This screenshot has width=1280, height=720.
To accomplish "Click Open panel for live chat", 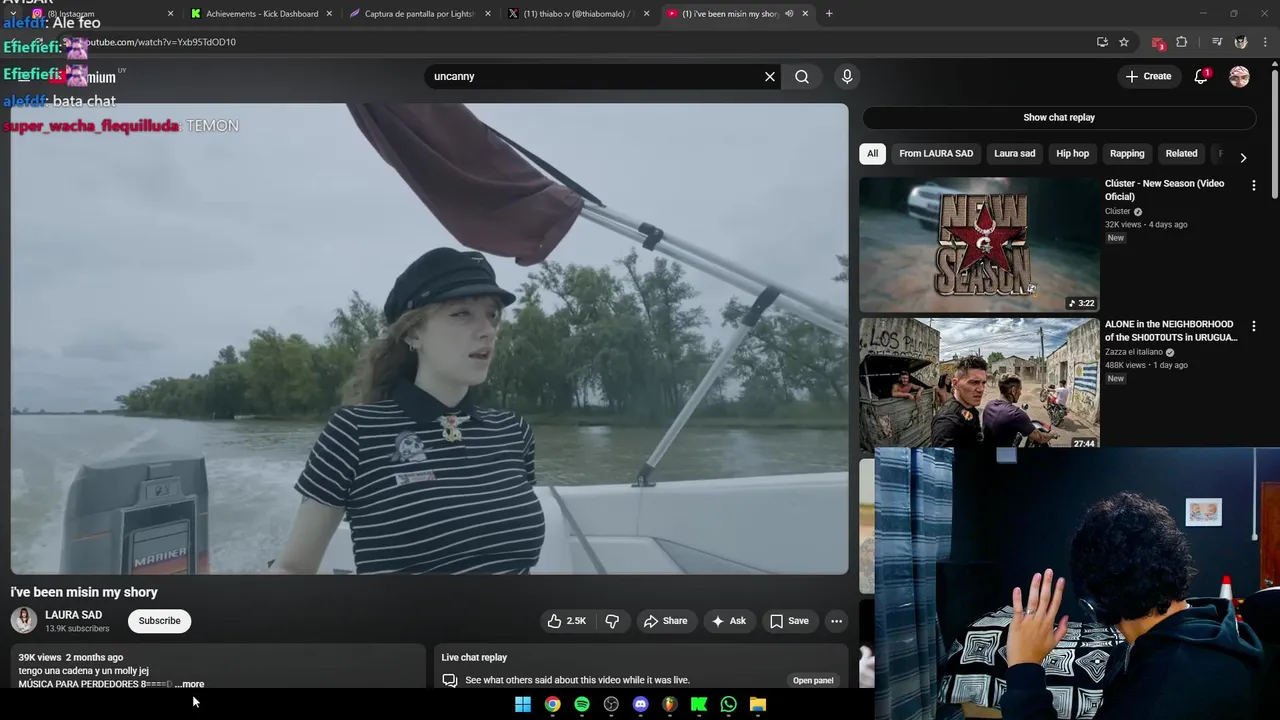I will (x=813, y=680).
